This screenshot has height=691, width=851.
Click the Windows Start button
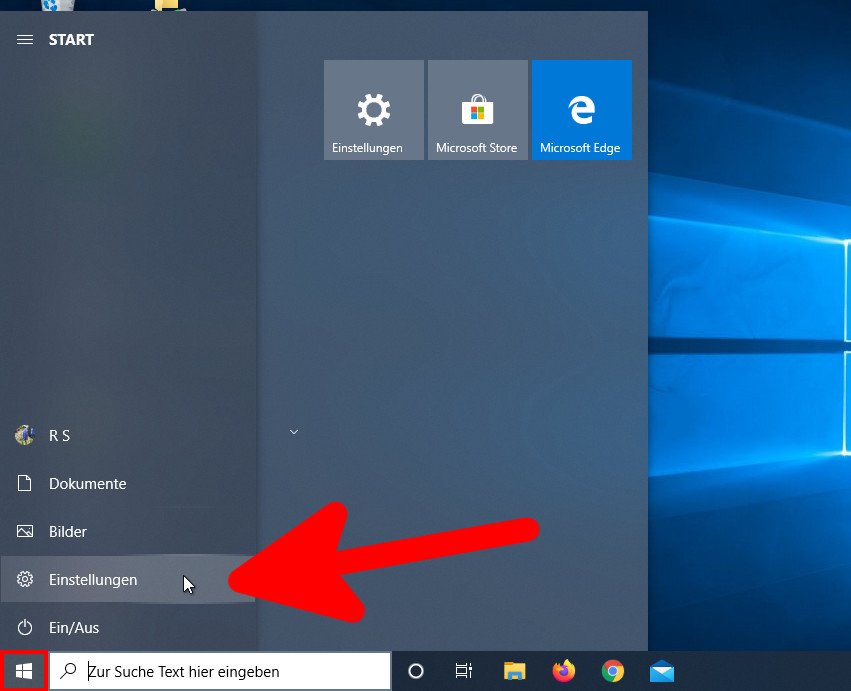click(24, 671)
